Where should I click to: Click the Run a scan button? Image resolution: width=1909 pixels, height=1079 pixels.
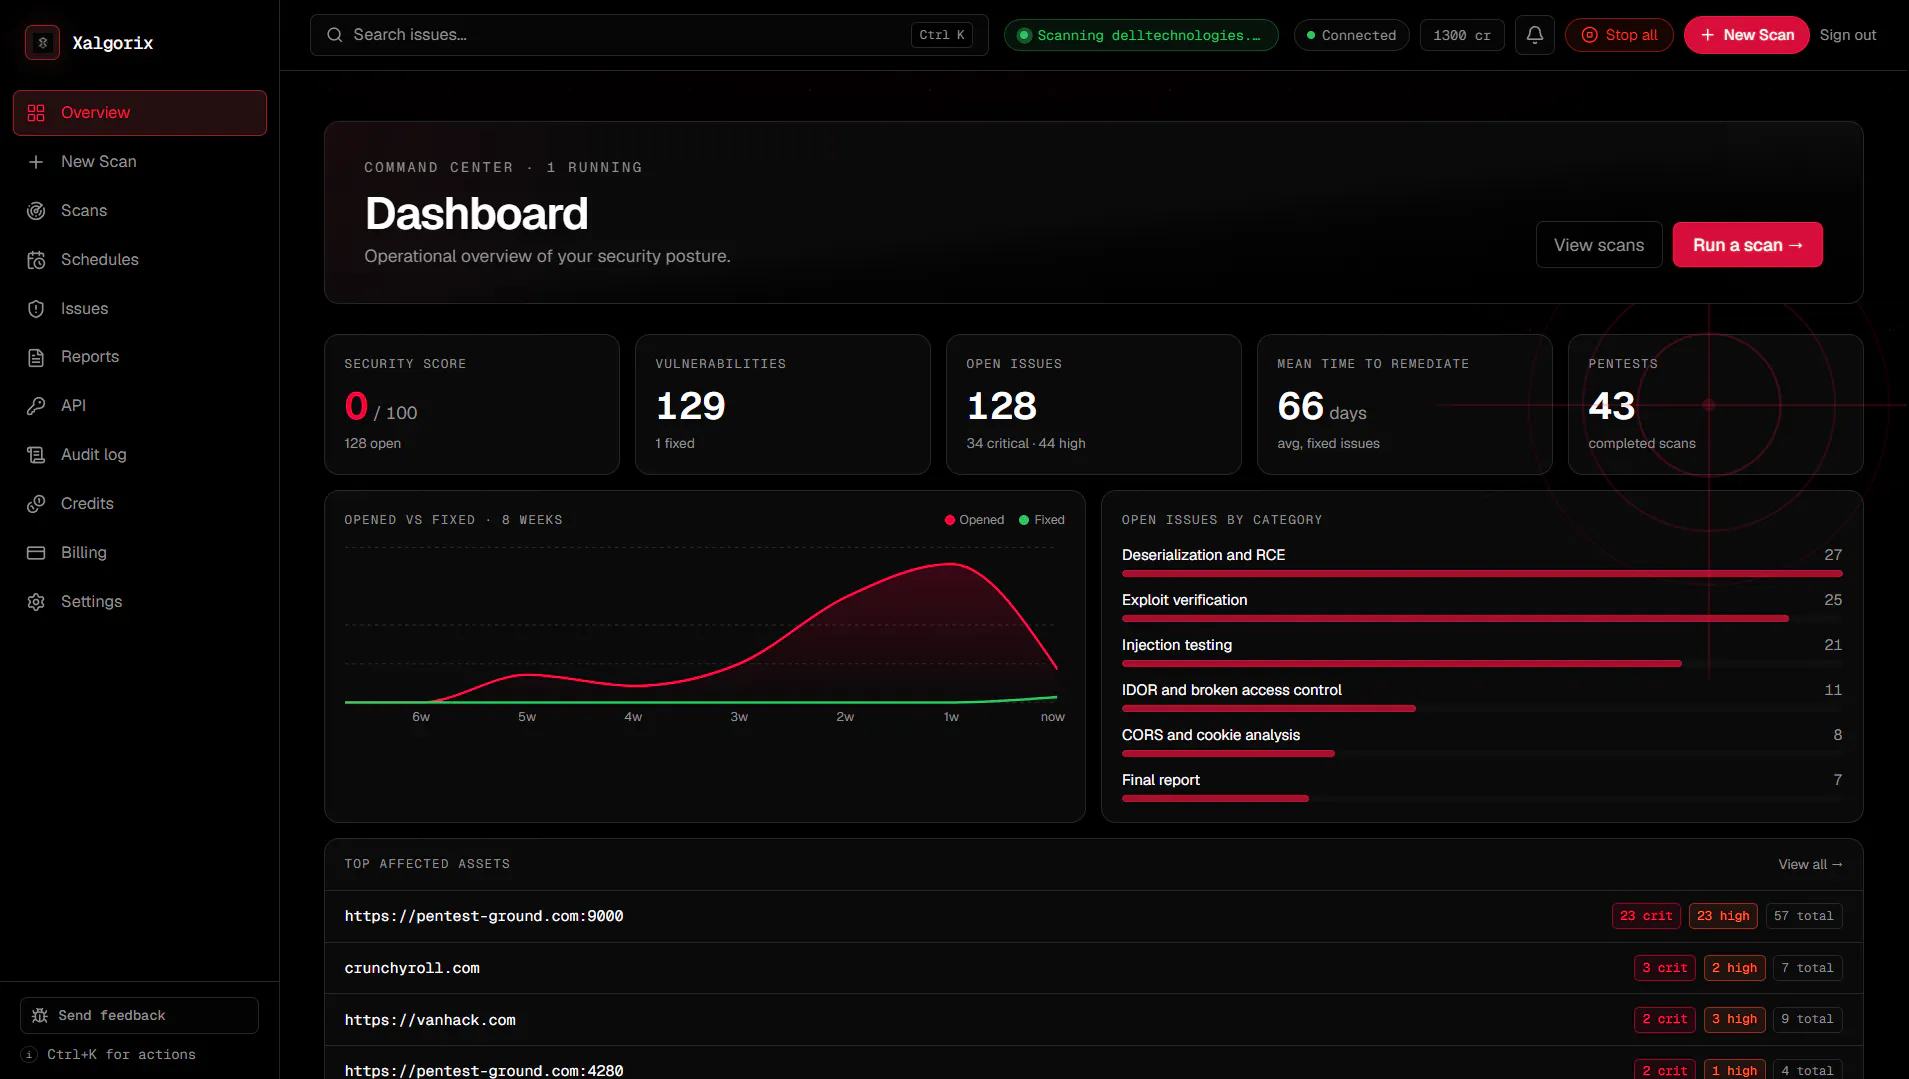tap(1747, 245)
